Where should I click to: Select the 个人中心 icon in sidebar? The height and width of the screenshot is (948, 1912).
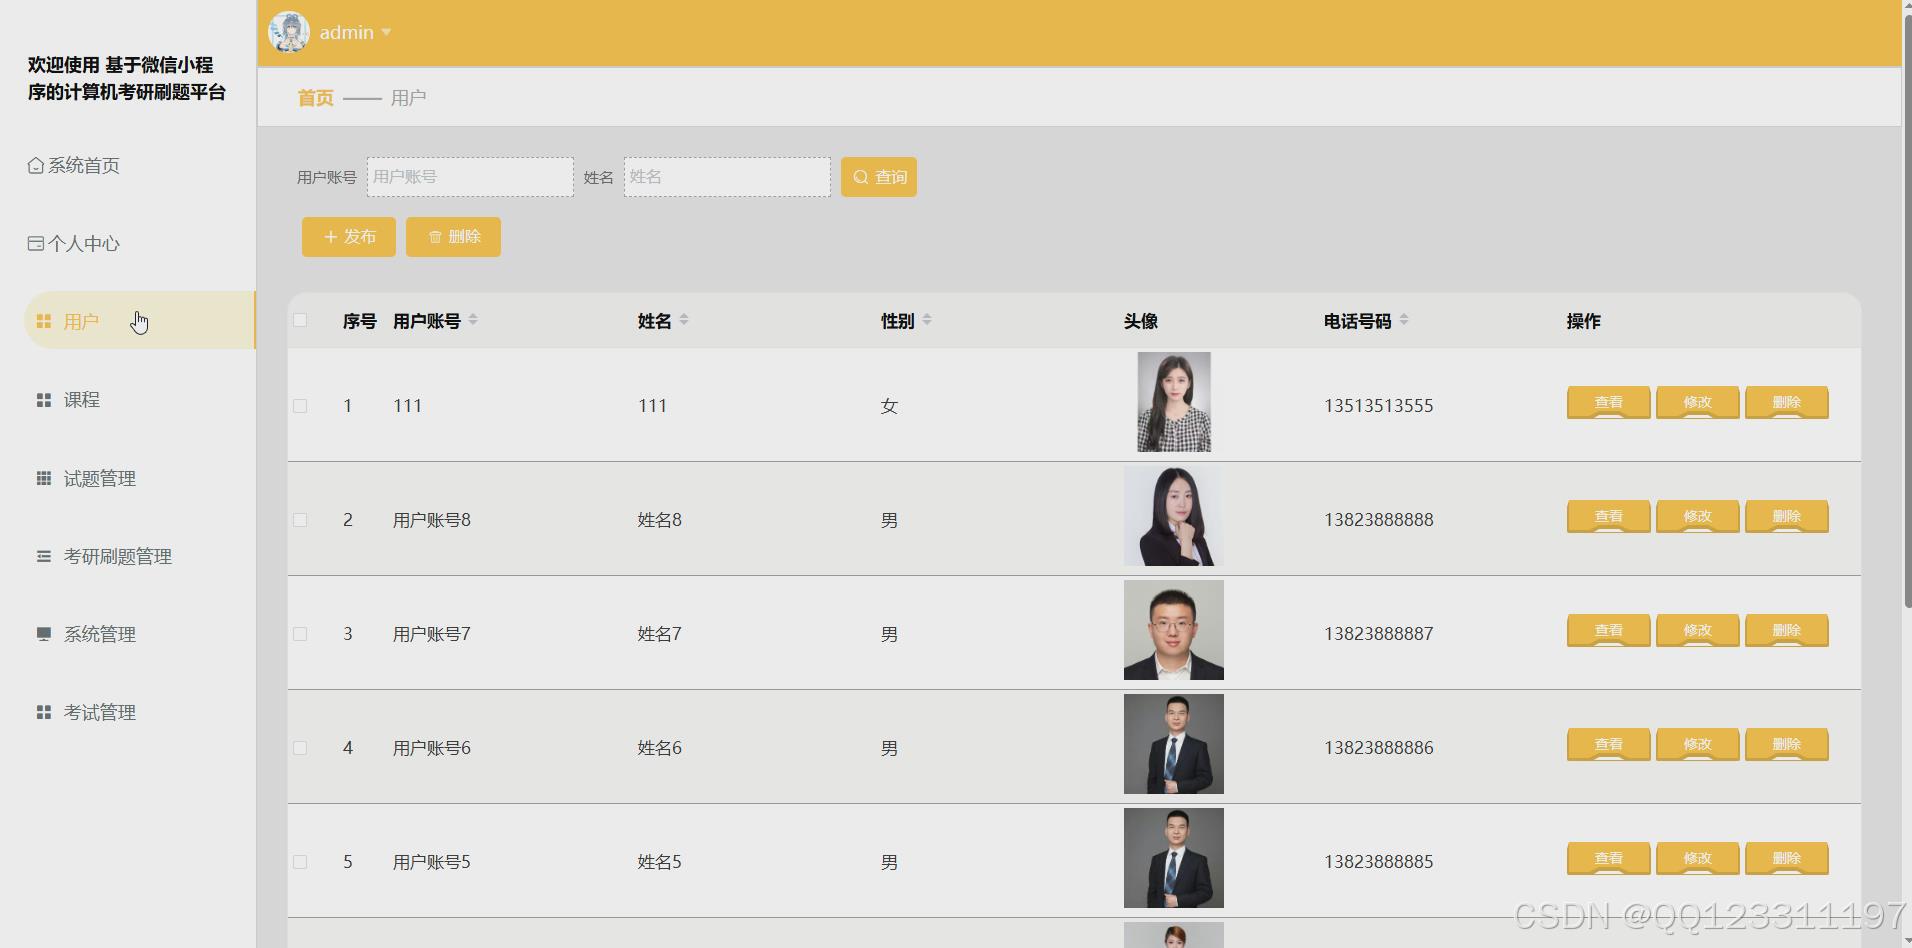pyautogui.click(x=35, y=242)
